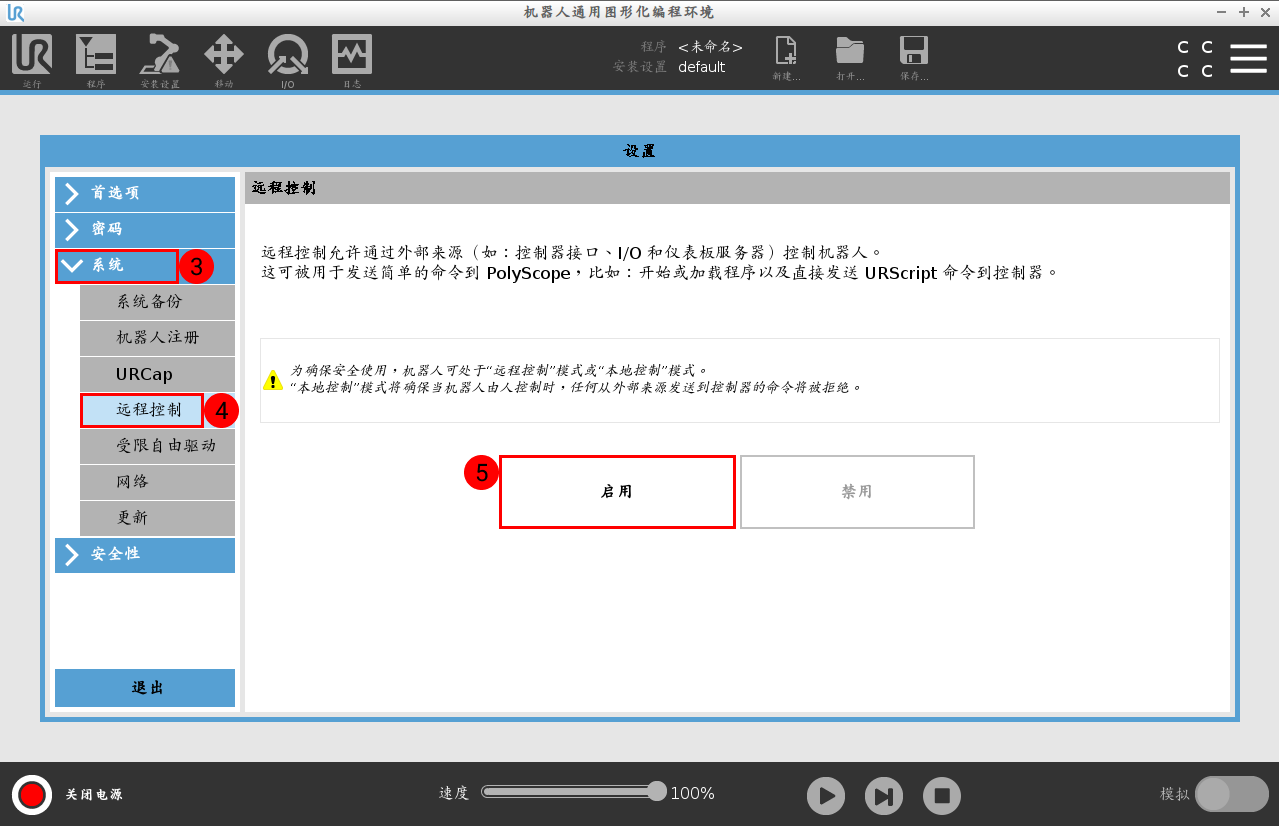Expand the 首选项 section

coord(144,193)
